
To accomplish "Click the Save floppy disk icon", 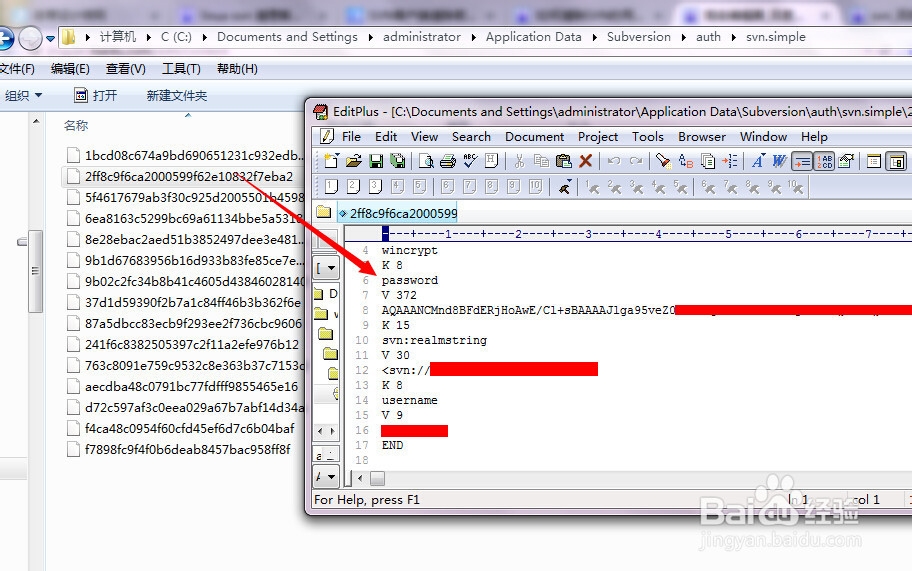I will (376, 160).
